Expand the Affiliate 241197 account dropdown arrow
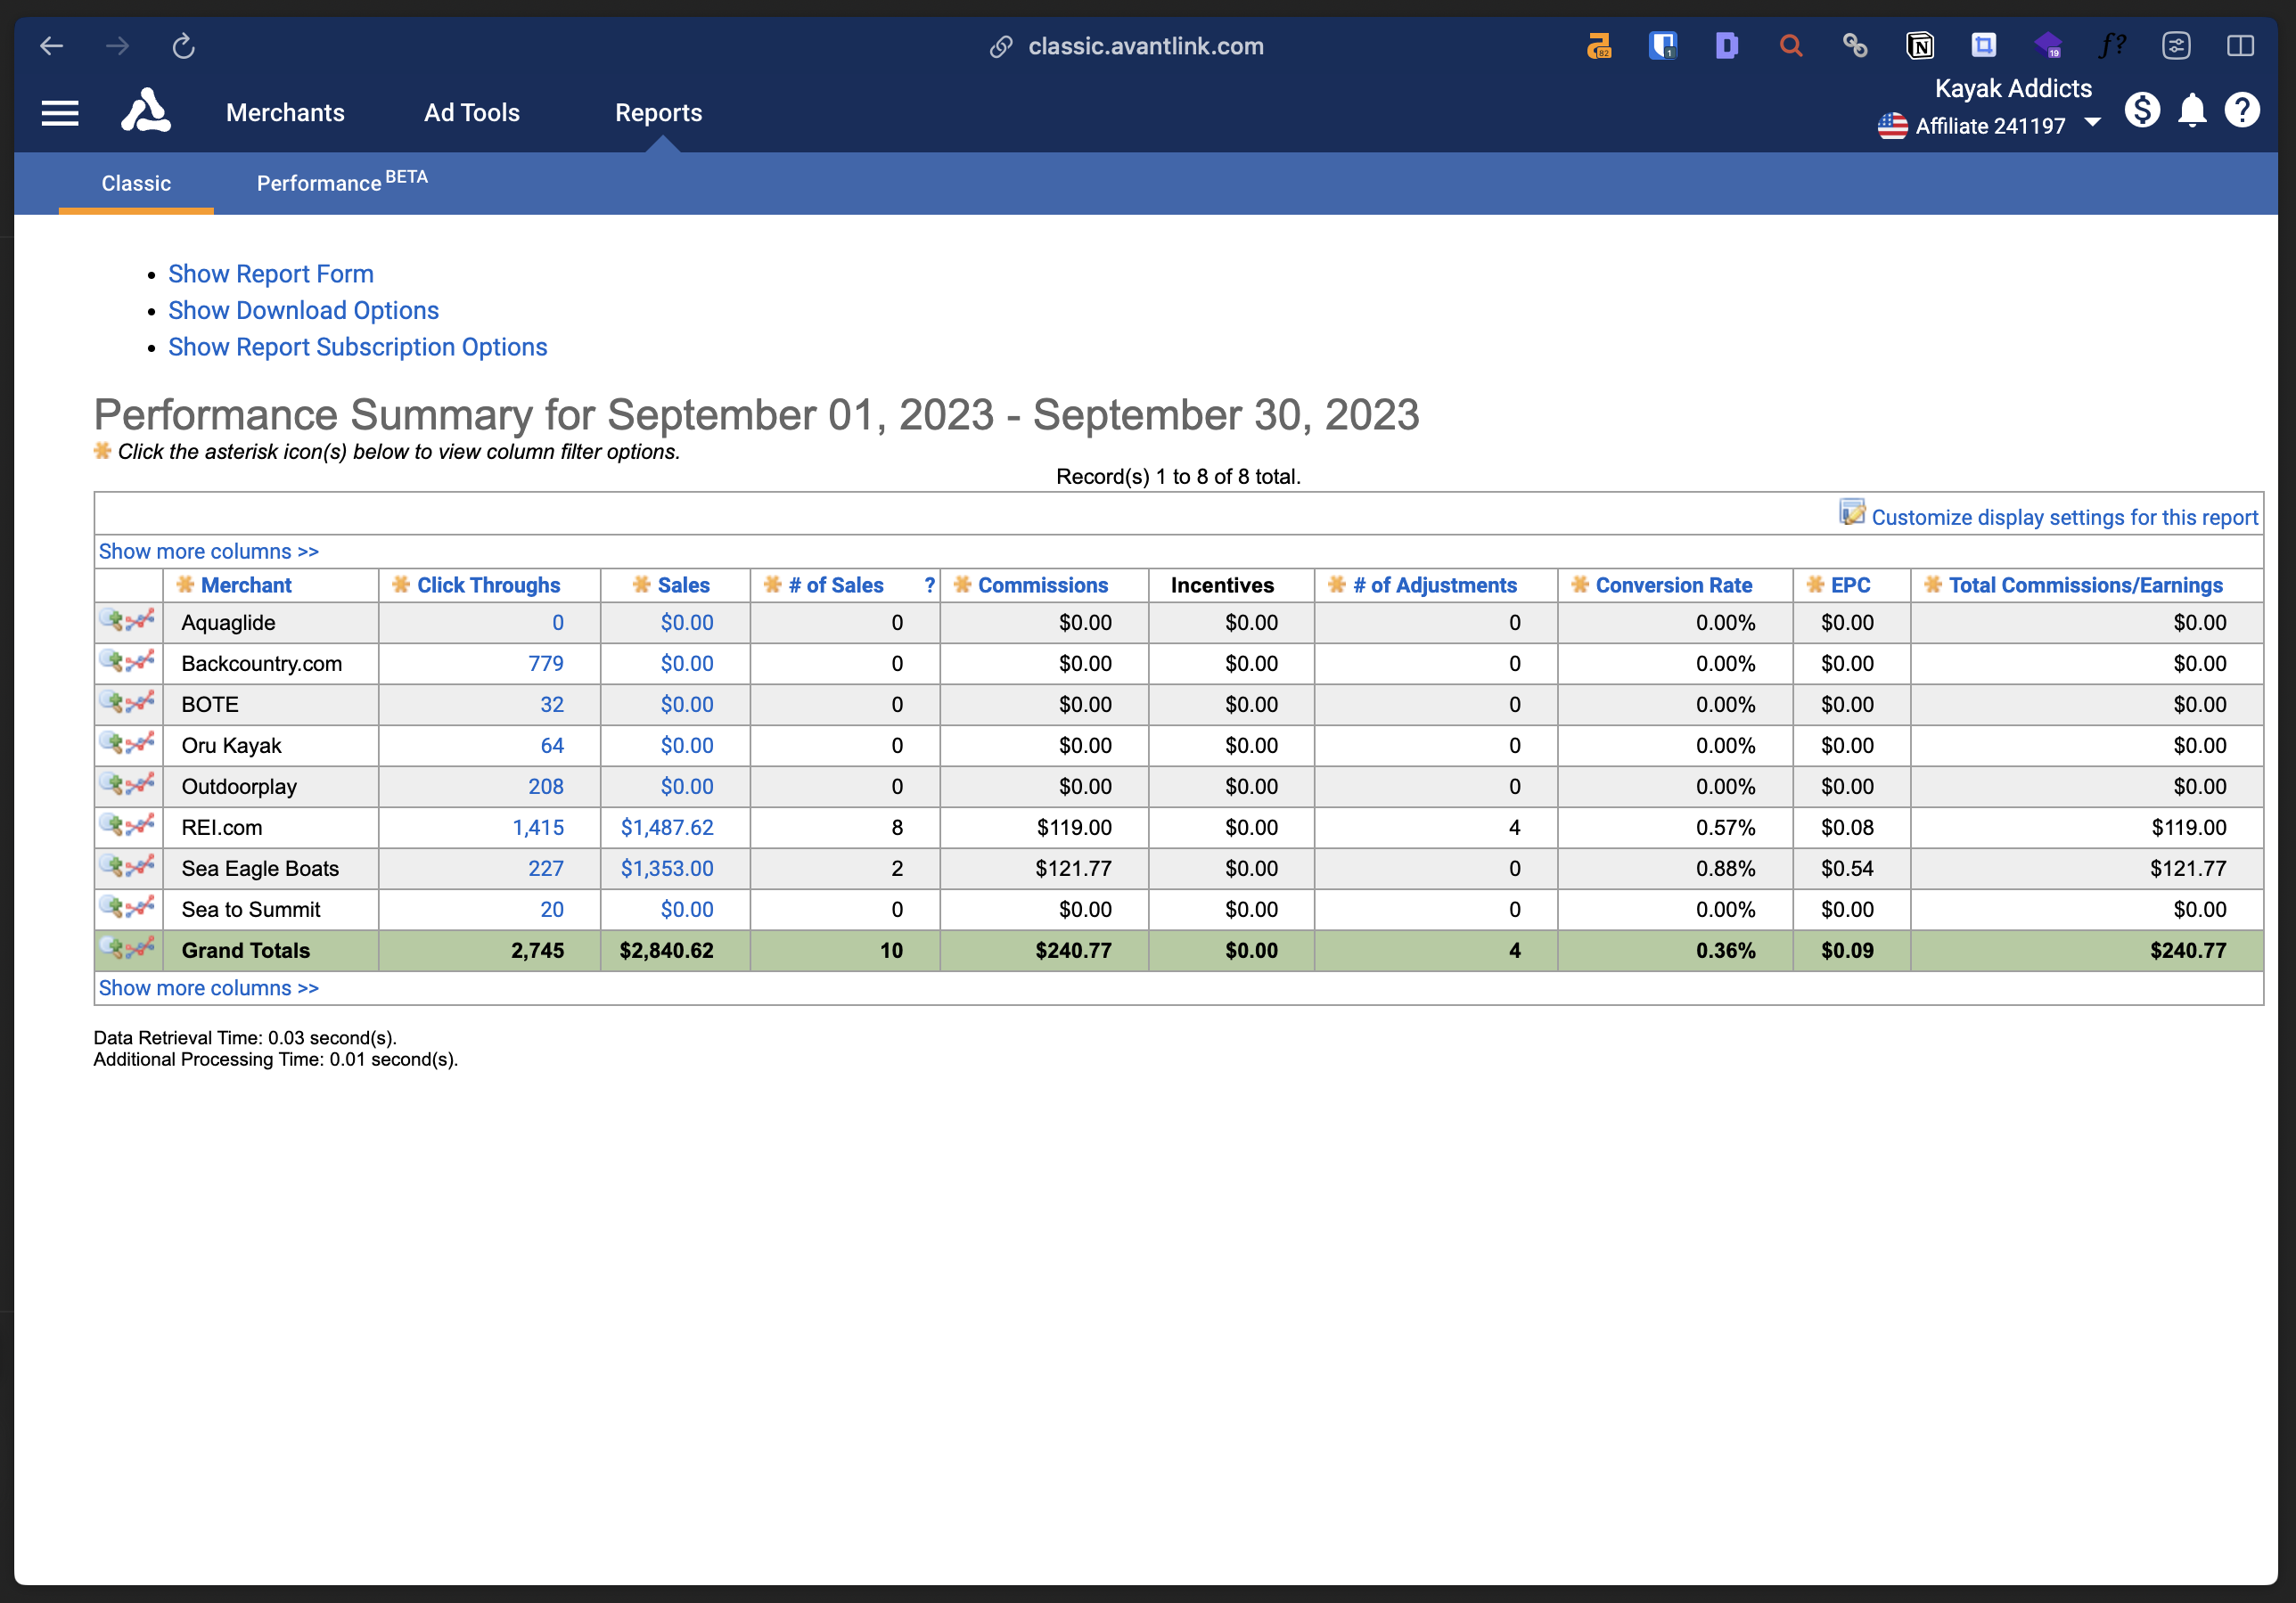Screen dimensions: 2296x1603 (2092, 123)
